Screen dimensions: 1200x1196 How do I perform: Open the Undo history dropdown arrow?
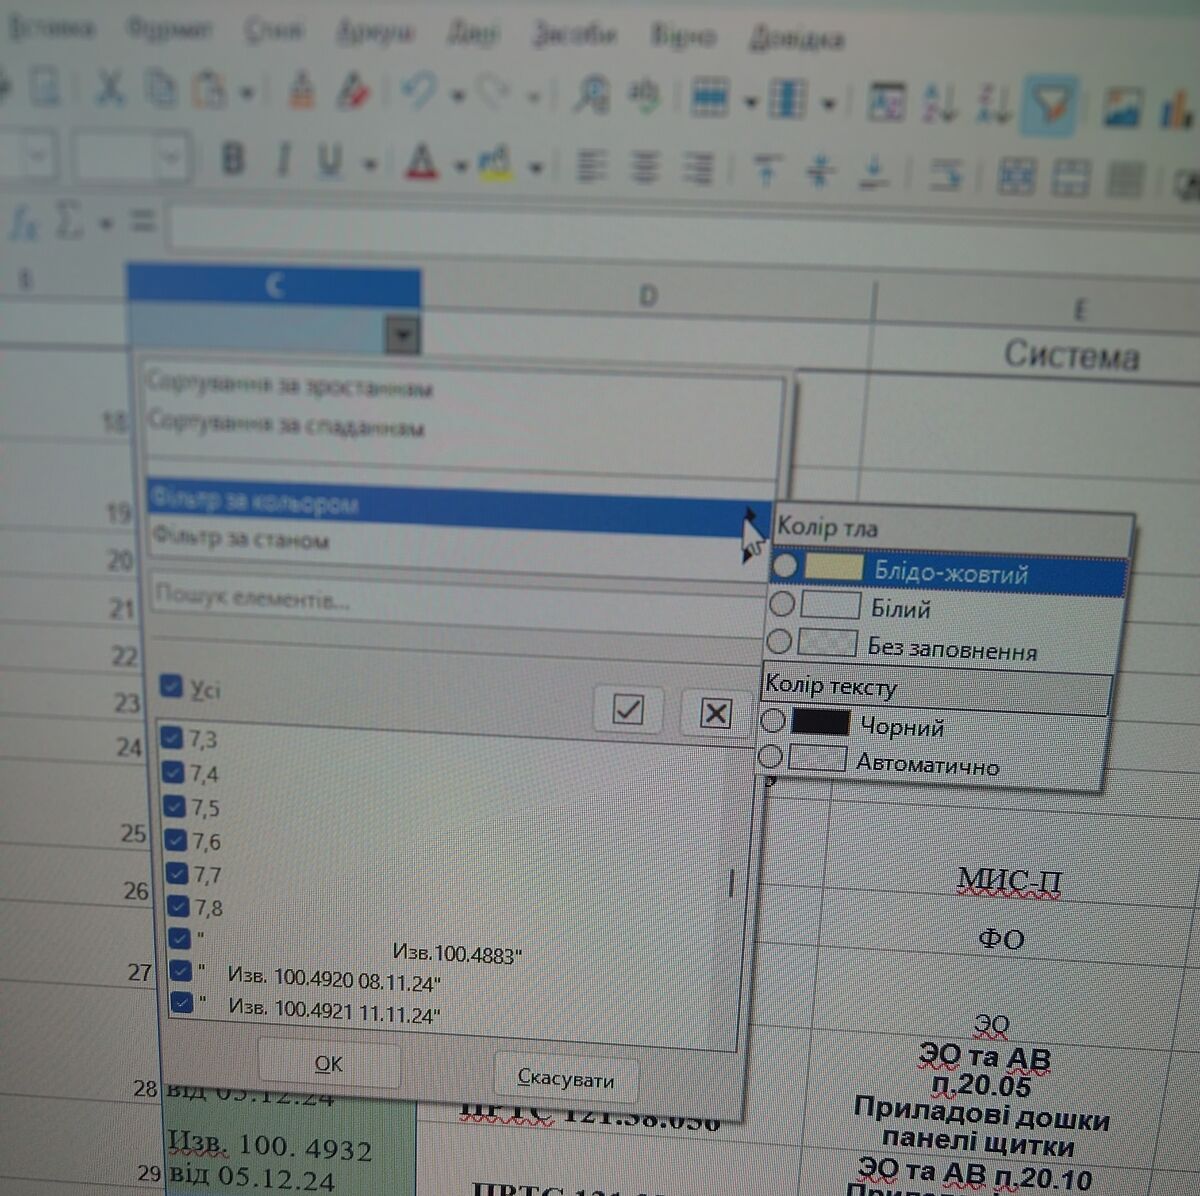coord(458,97)
